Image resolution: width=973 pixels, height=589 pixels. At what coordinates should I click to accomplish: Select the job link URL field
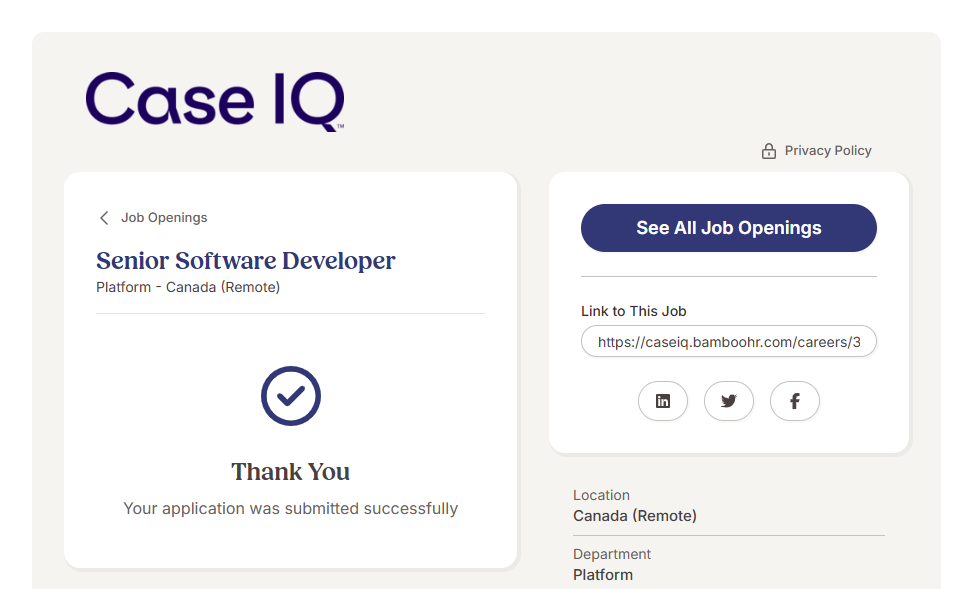click(x=729, y=341)
